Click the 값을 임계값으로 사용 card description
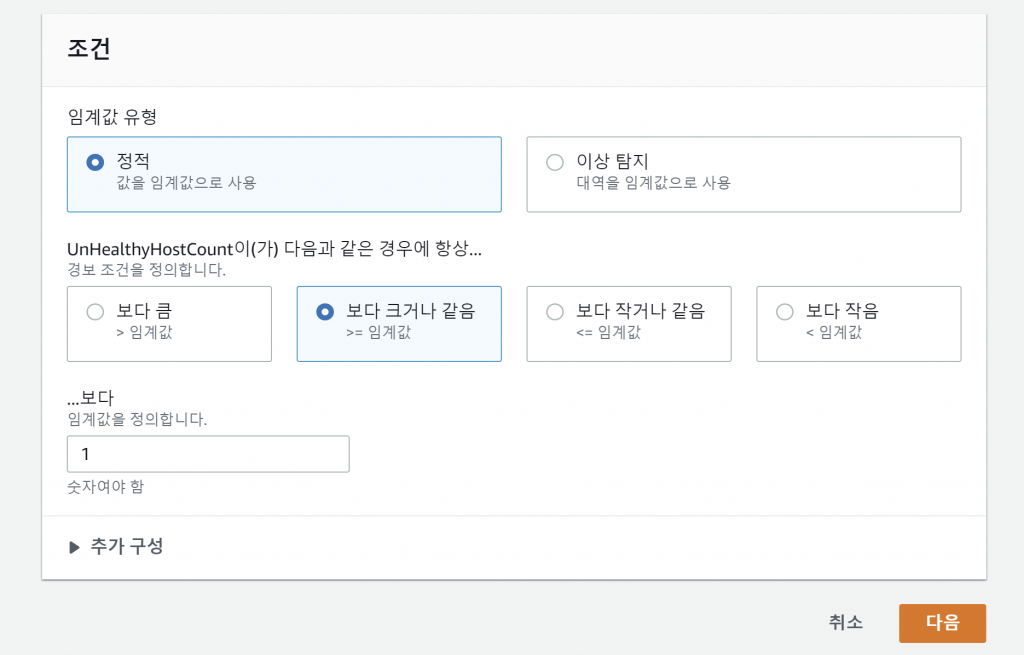1024x655 pixels. (x=186, y=183)
